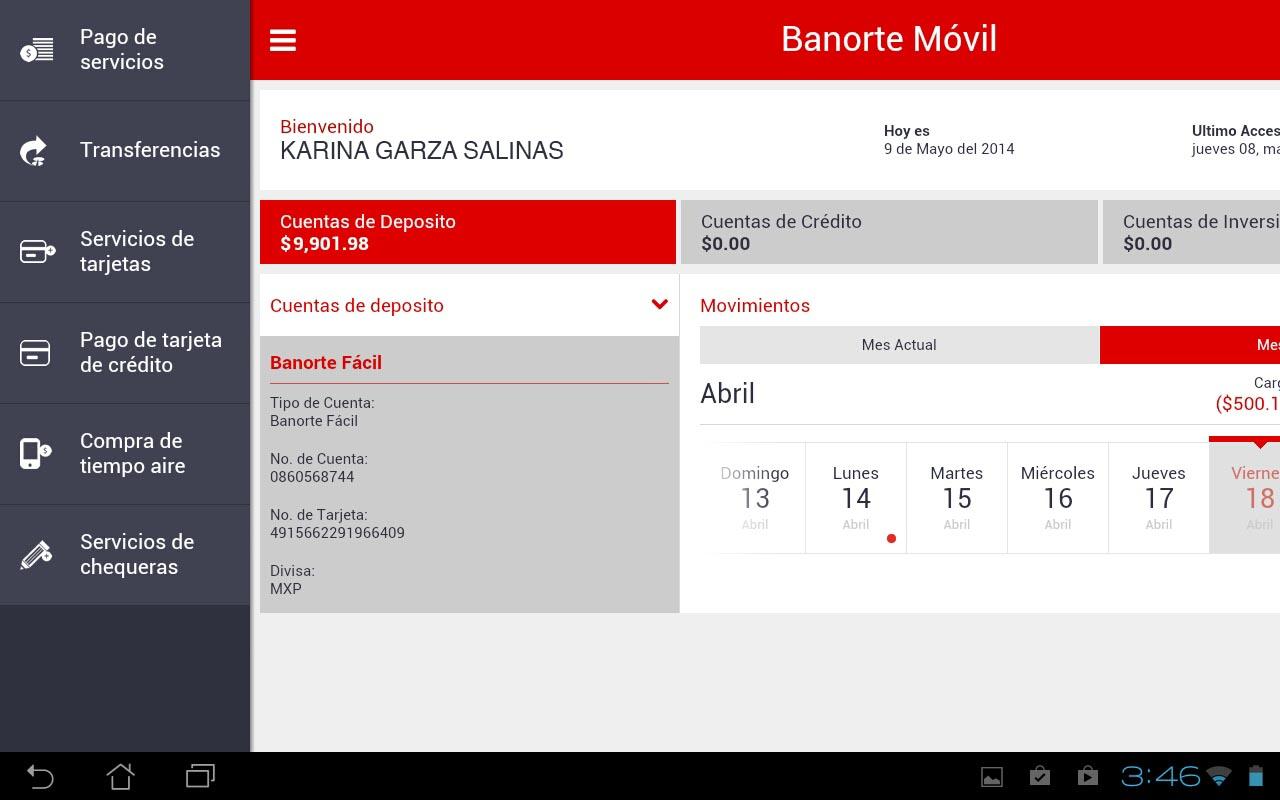This screenshot has height=800, width=1280.
Task: Switch to Mes Actual movements tab
Action: [899, 345]
